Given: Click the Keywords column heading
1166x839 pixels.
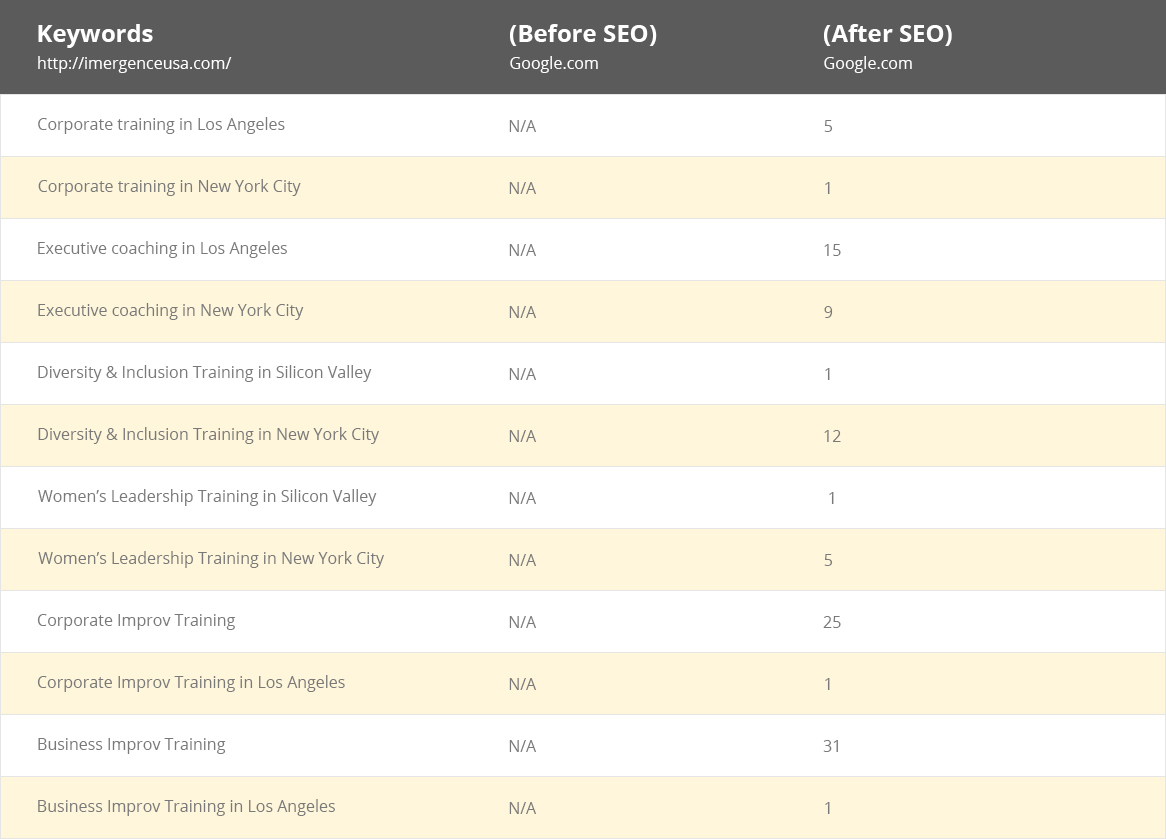Looking at the screenshot, I should pyautogui.click(x=95, y=33).
